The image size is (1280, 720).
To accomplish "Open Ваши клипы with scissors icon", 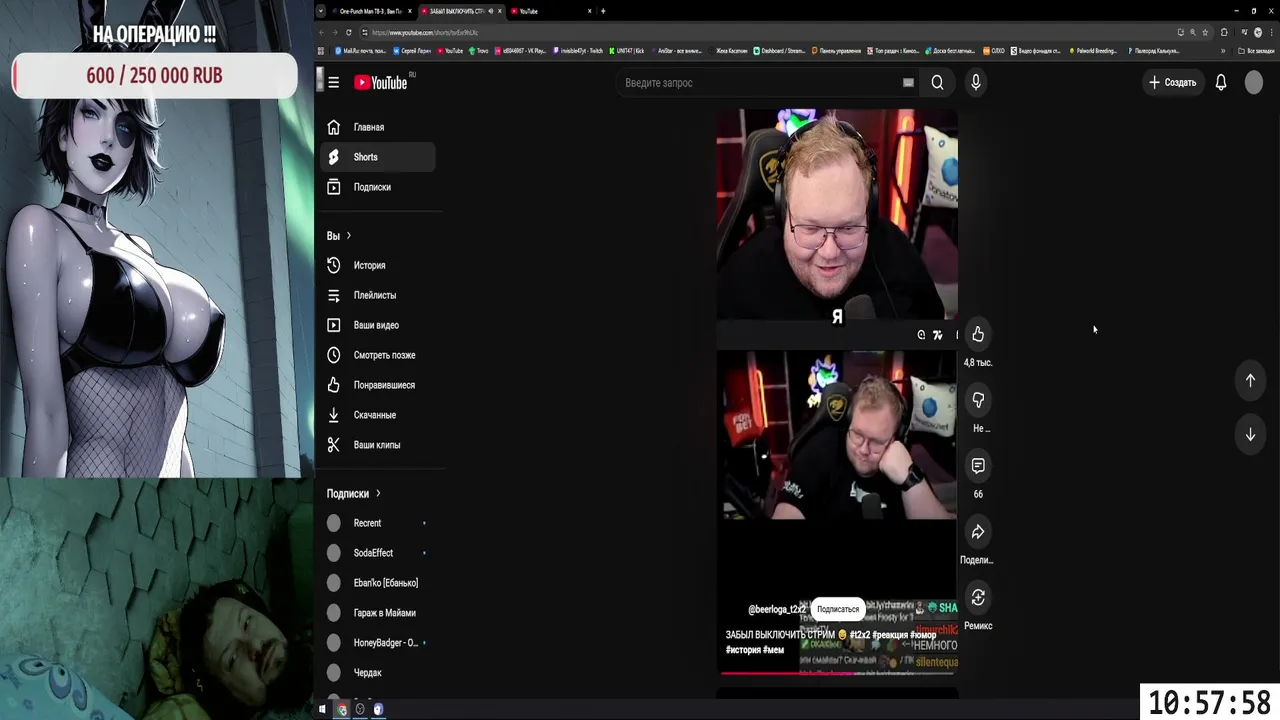I will 377,445.
